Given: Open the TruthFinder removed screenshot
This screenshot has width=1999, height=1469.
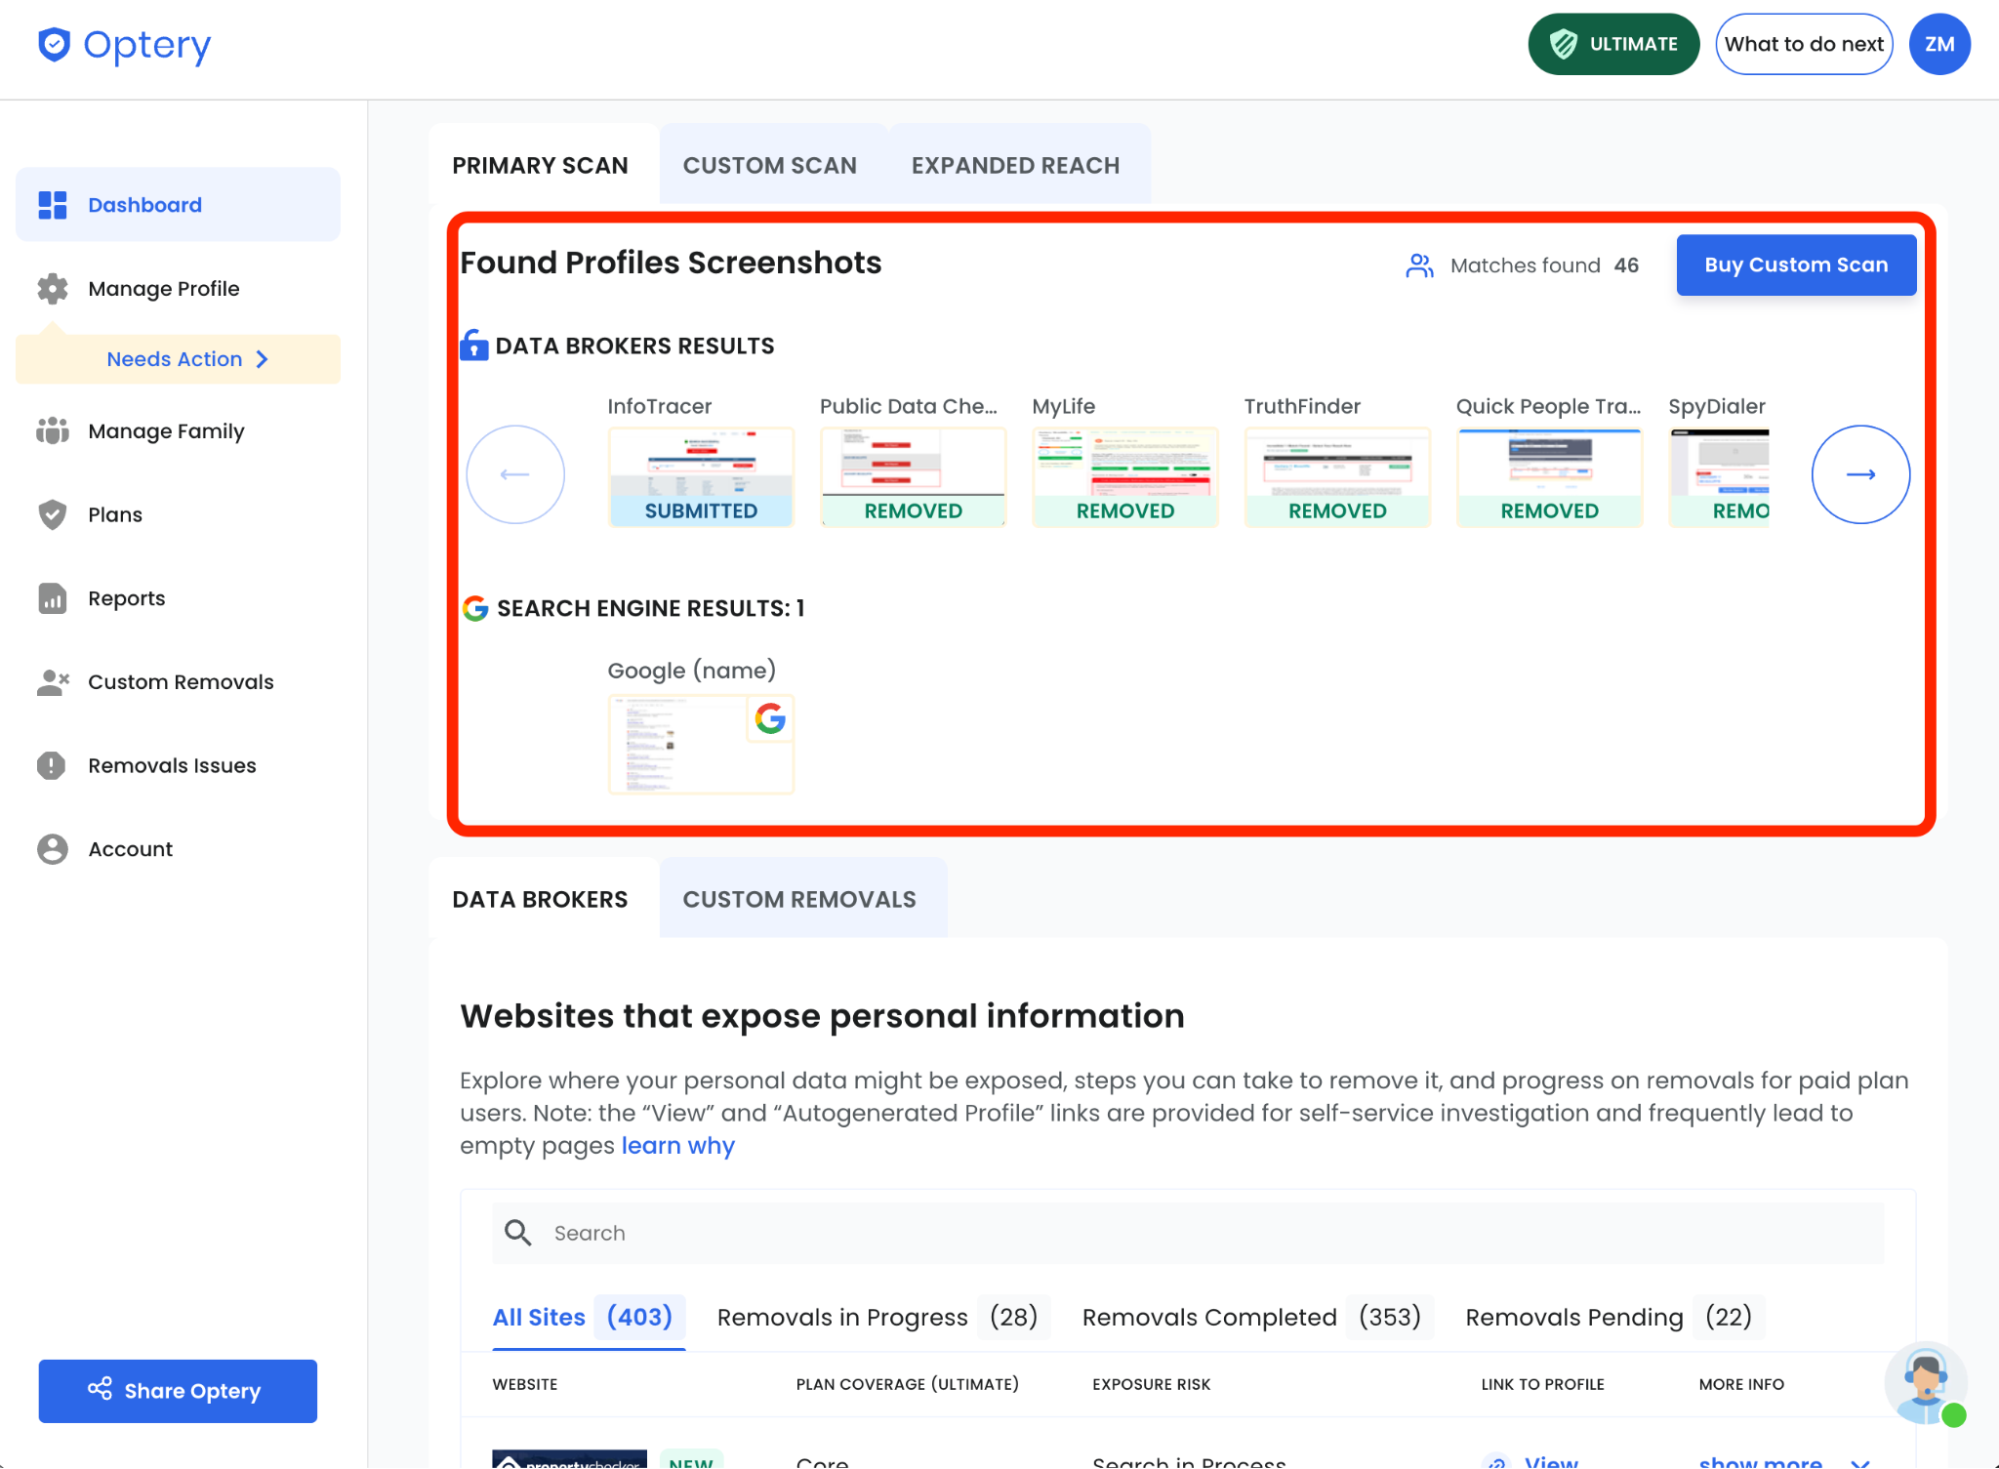Looking at the screenshot, I should pos(1337,477).
